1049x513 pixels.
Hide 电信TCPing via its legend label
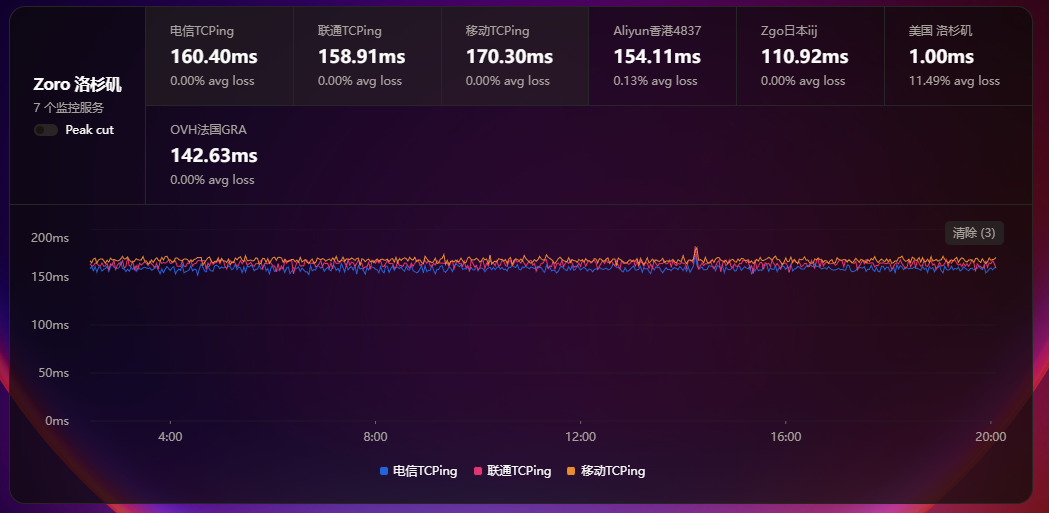pyautogui.click(x=425, y=471)
